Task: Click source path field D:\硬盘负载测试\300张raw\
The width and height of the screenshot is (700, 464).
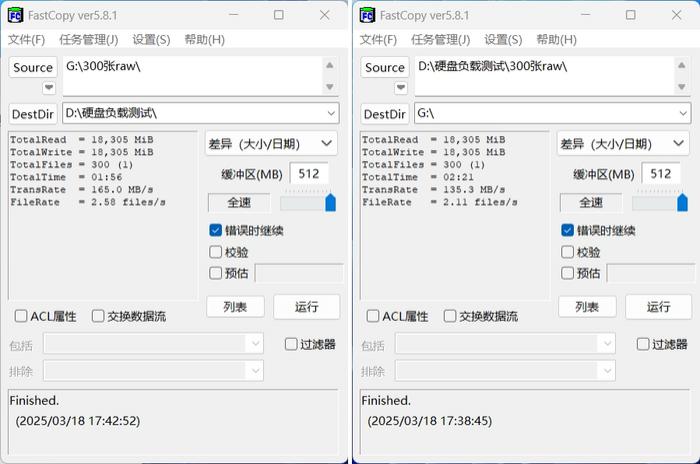Action: coord(545,75)
